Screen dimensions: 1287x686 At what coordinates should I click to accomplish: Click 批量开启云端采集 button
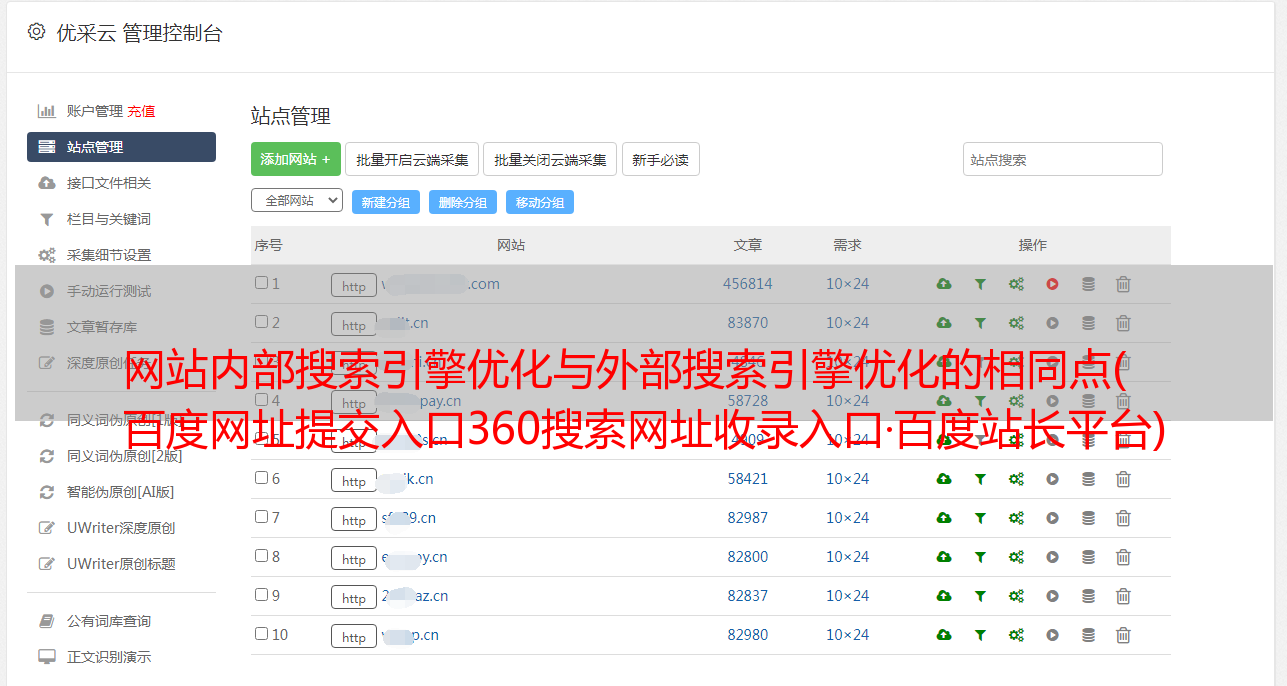(412, 159)
